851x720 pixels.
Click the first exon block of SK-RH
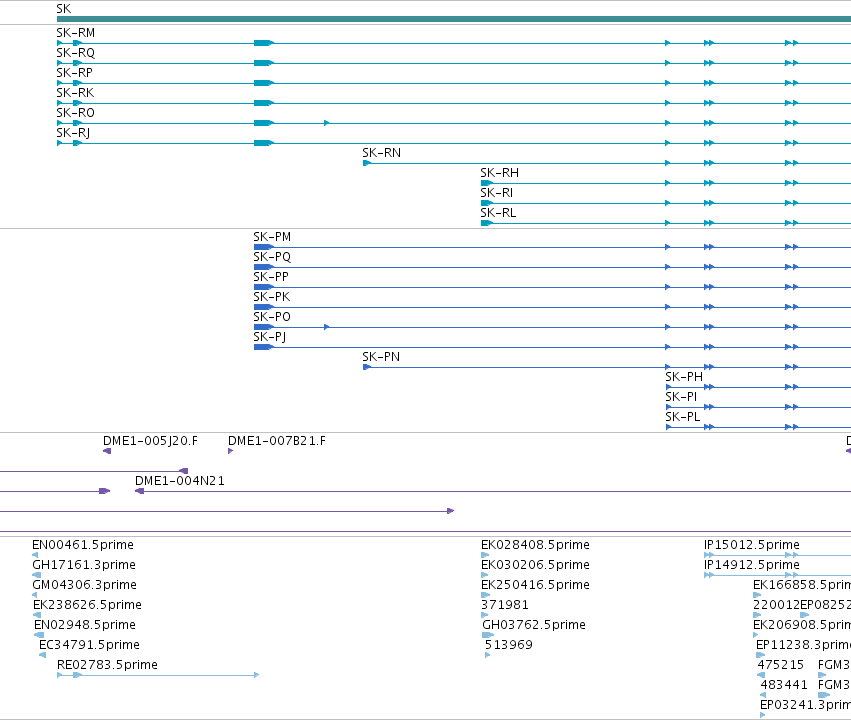[x=487, y=183]
